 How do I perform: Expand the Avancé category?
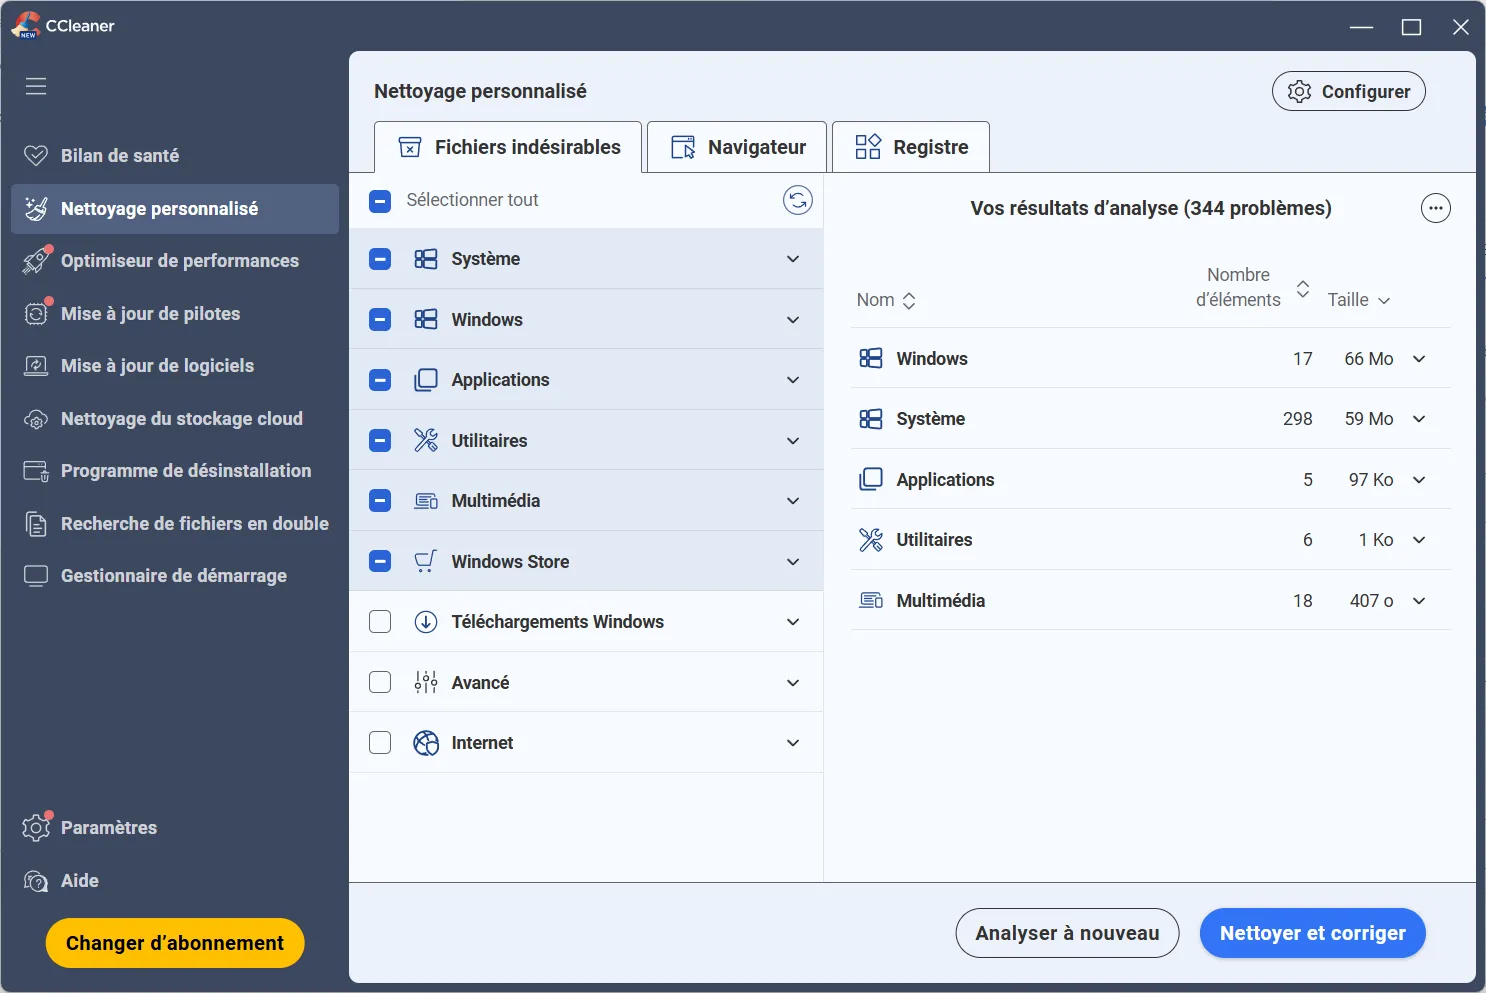793,683
